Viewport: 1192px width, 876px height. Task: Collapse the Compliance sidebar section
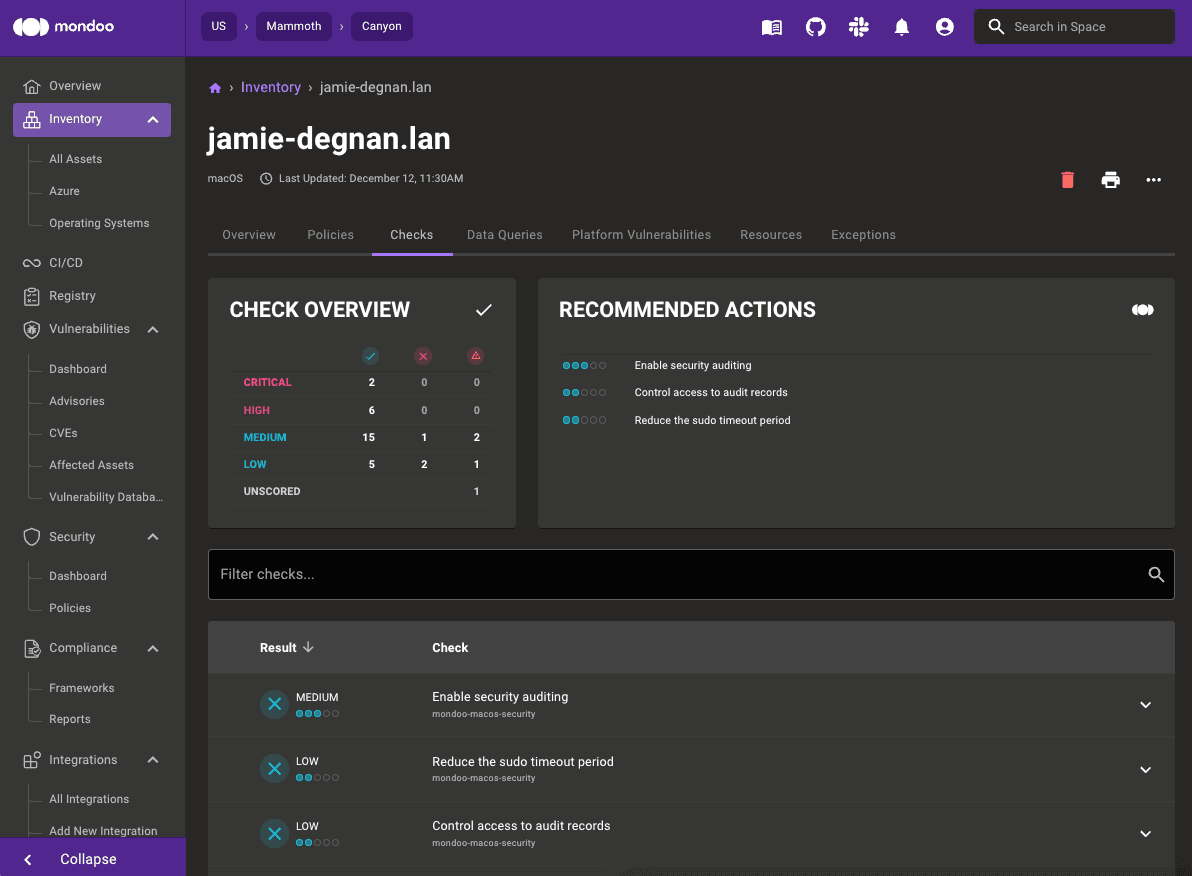pyautogui.click(x=152, y=648)
